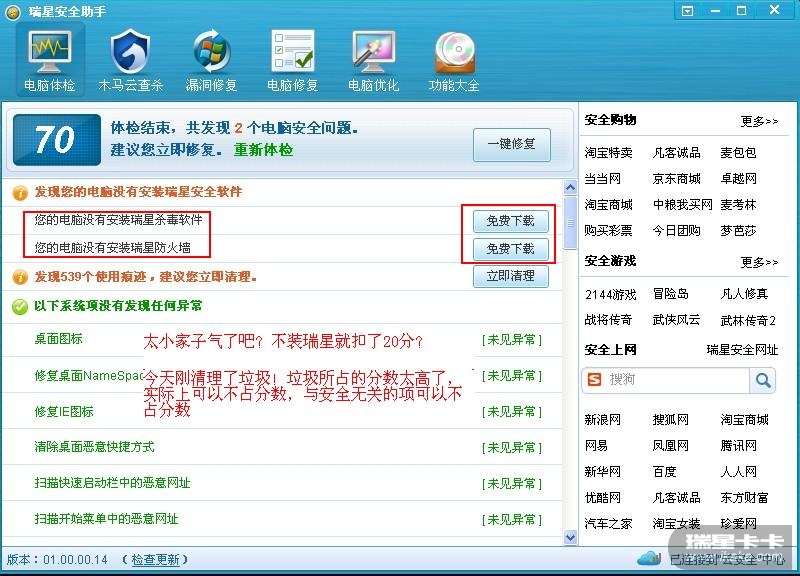
Task: Open the 淘宝特卖 shopping link
Action: (x=609, y=153)
